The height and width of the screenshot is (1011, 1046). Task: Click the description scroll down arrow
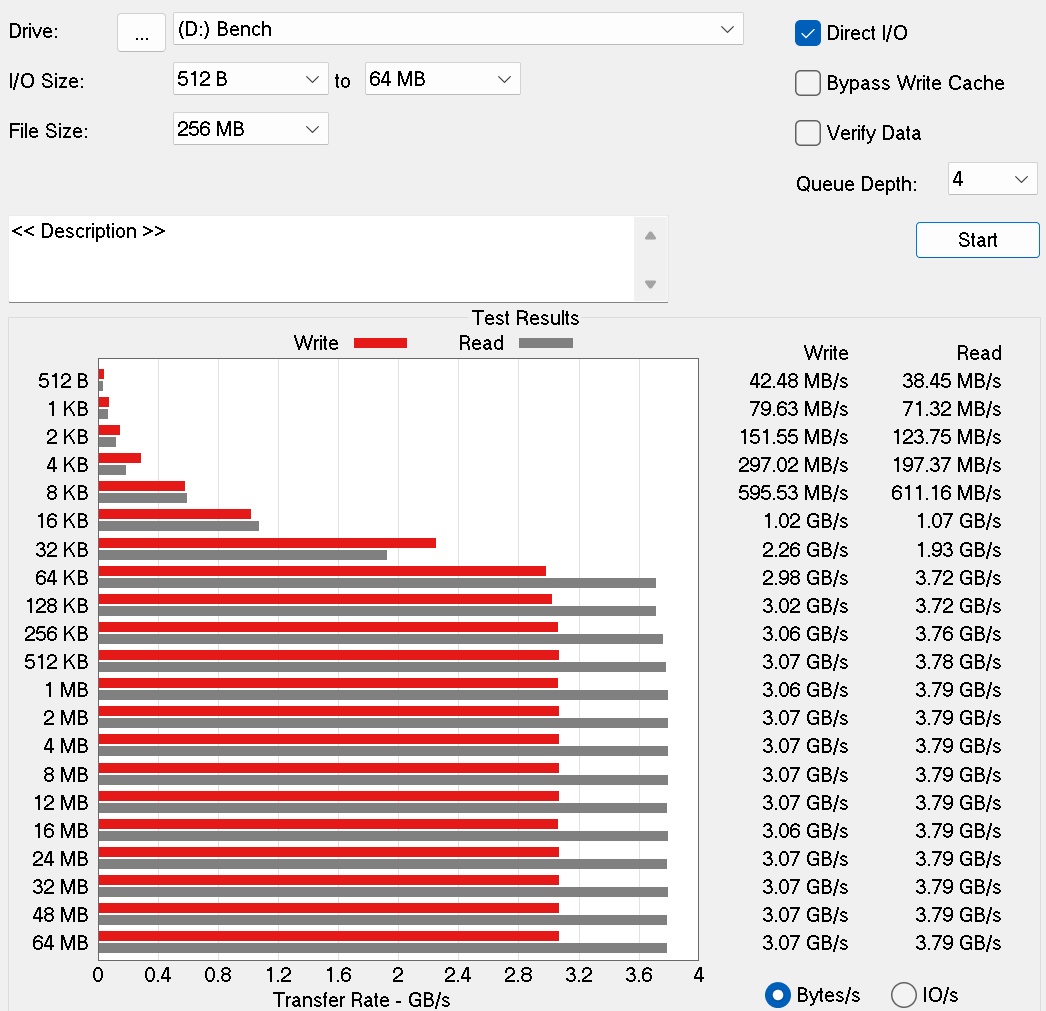(650, 284)
